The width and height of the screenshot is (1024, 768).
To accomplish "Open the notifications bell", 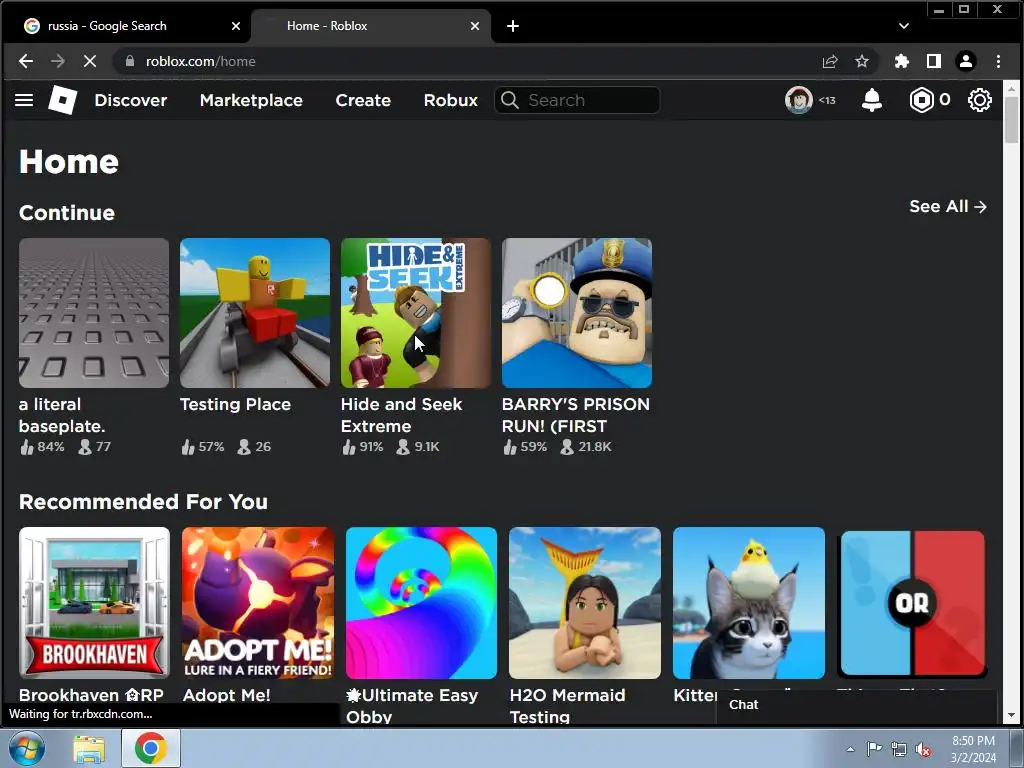I will pos(872,100).
